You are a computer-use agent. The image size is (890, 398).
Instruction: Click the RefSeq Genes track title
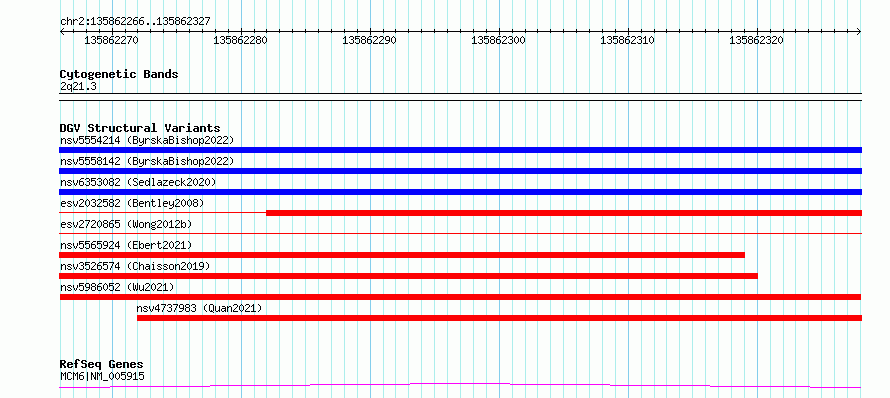click(102, 365)
